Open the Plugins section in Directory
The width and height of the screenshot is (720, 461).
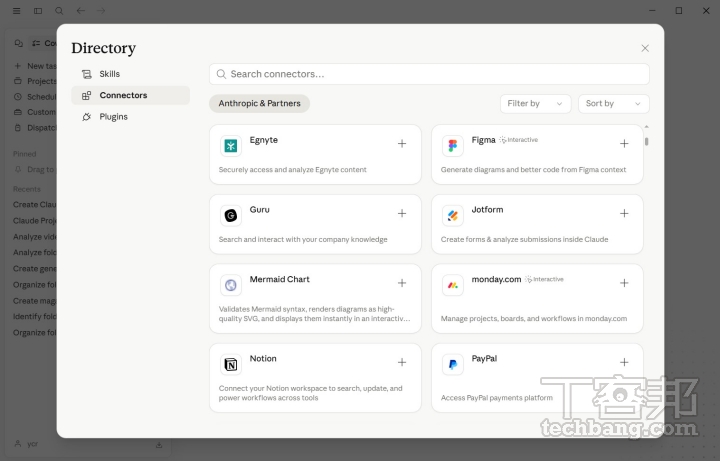tap(130, 117)
